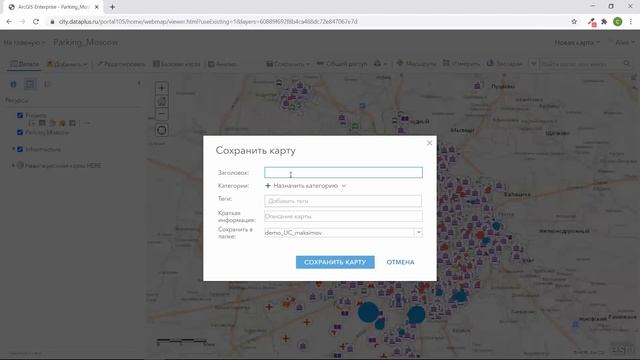This screenshot has width=640, height=360.
Task: Open Закладки bookmarks
Action: pyautogui.click(x=504, y=64)
